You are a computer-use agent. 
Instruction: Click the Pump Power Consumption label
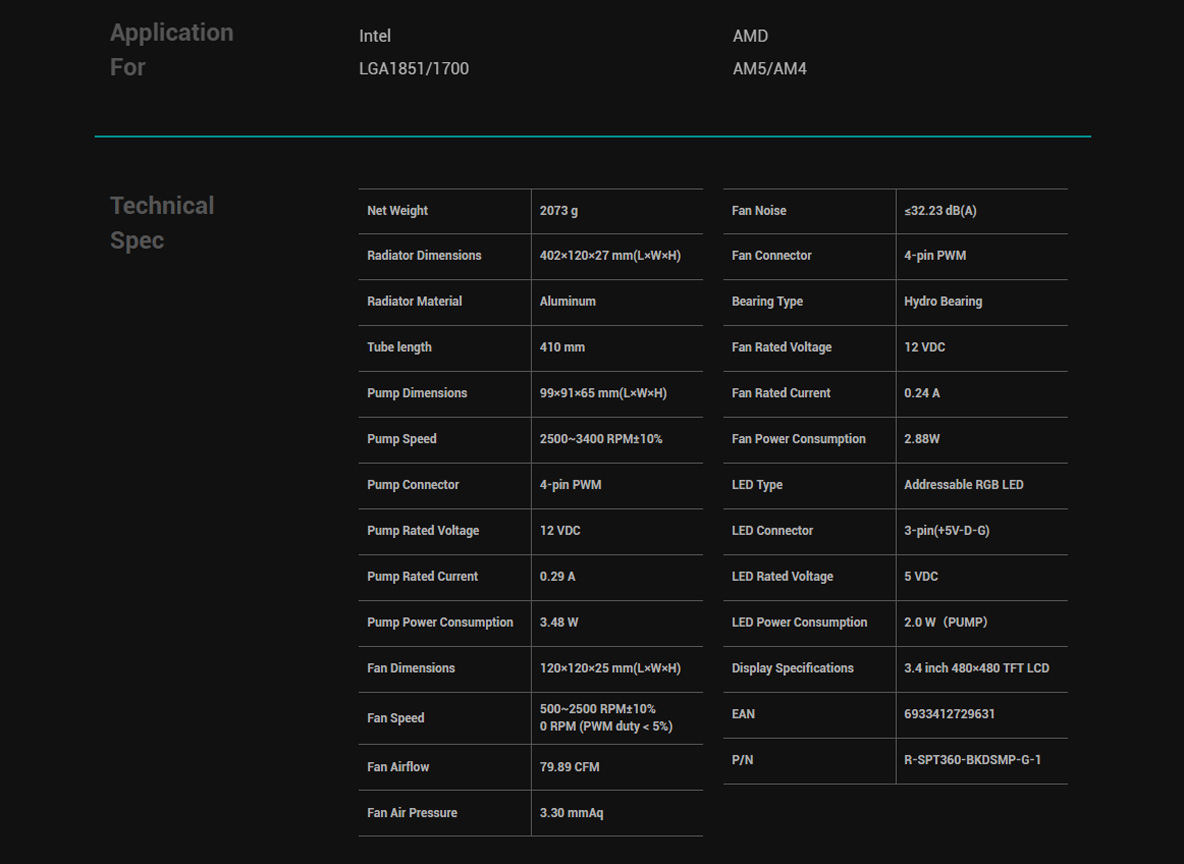(440, 622)
